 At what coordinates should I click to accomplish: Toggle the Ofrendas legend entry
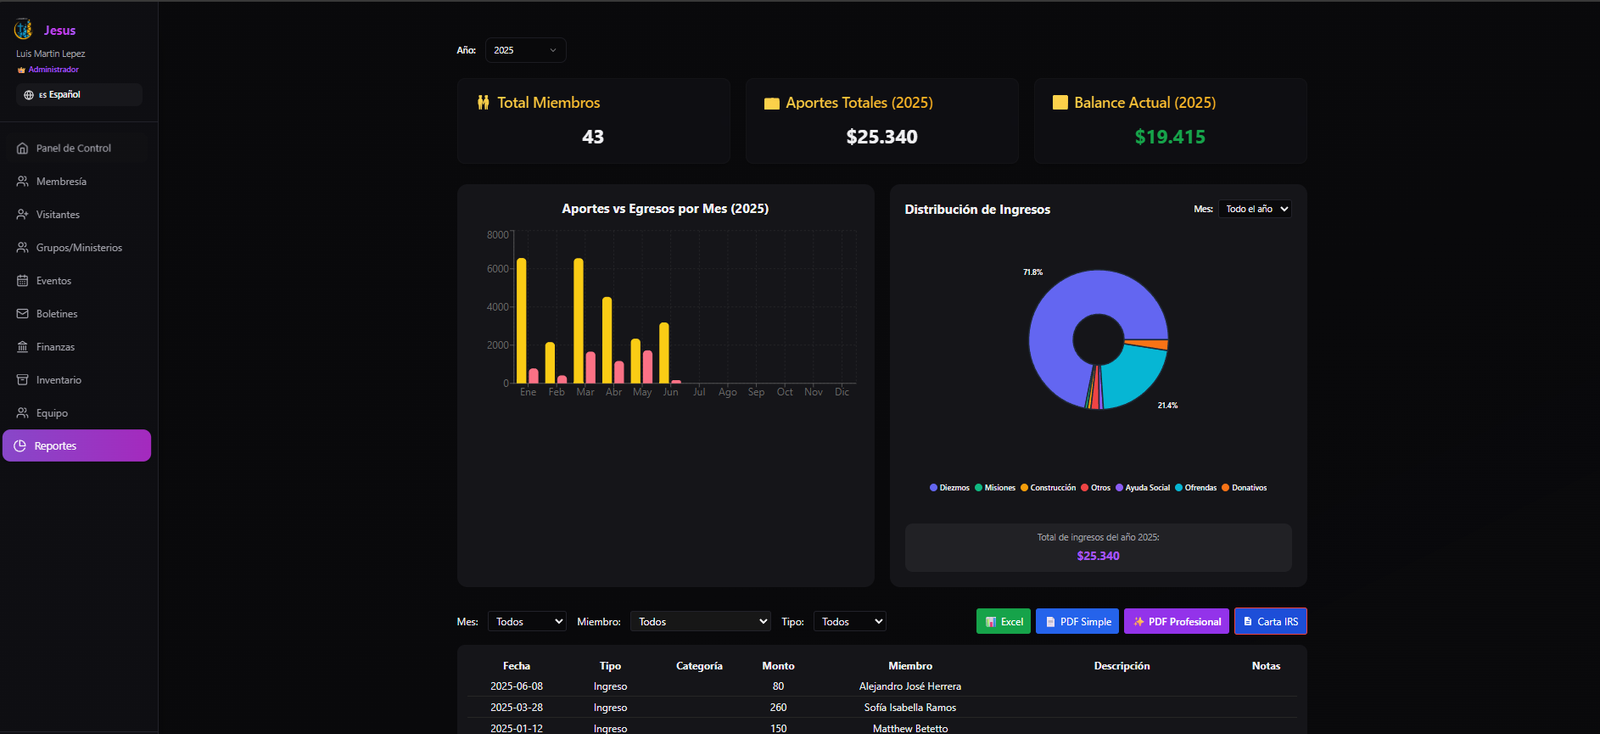coord(1195,488)
